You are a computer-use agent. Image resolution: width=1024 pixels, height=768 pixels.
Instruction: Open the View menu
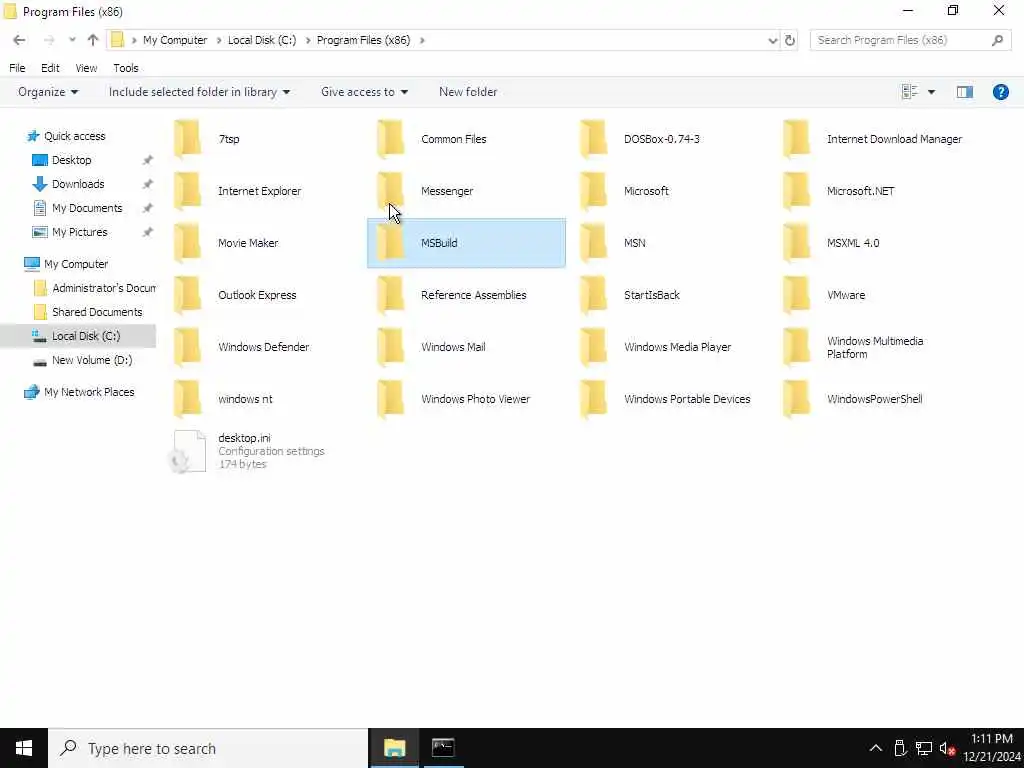click(x=86, y=68)
